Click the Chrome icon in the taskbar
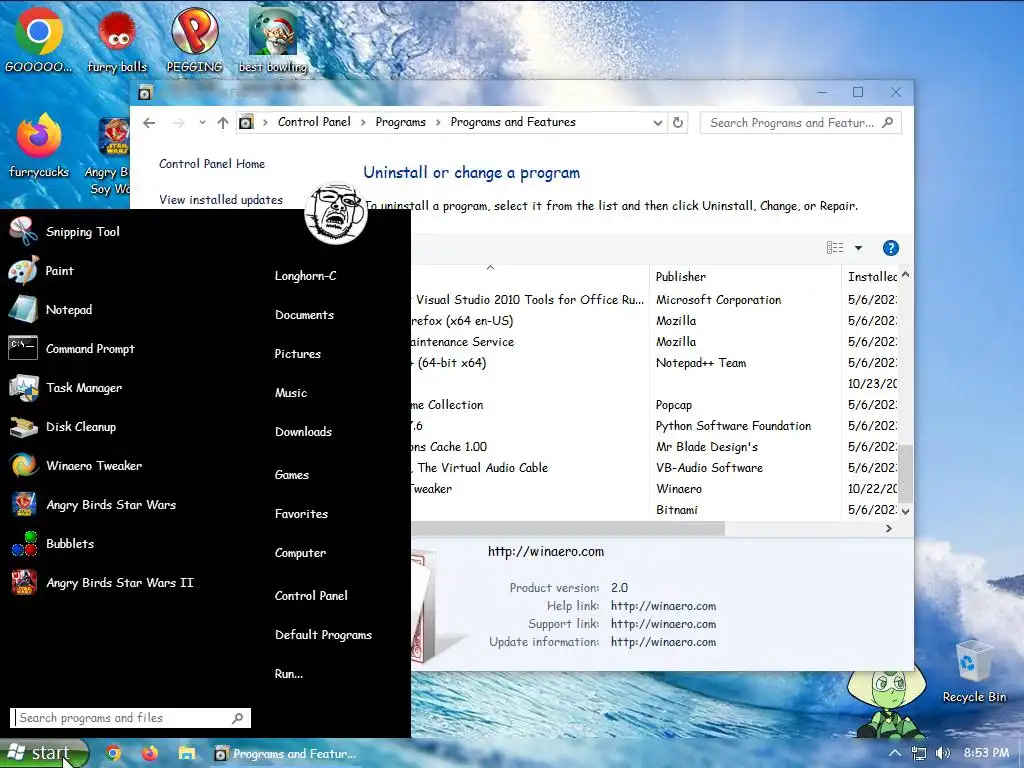The image size is (1024, 768). (x=113, y=754)
